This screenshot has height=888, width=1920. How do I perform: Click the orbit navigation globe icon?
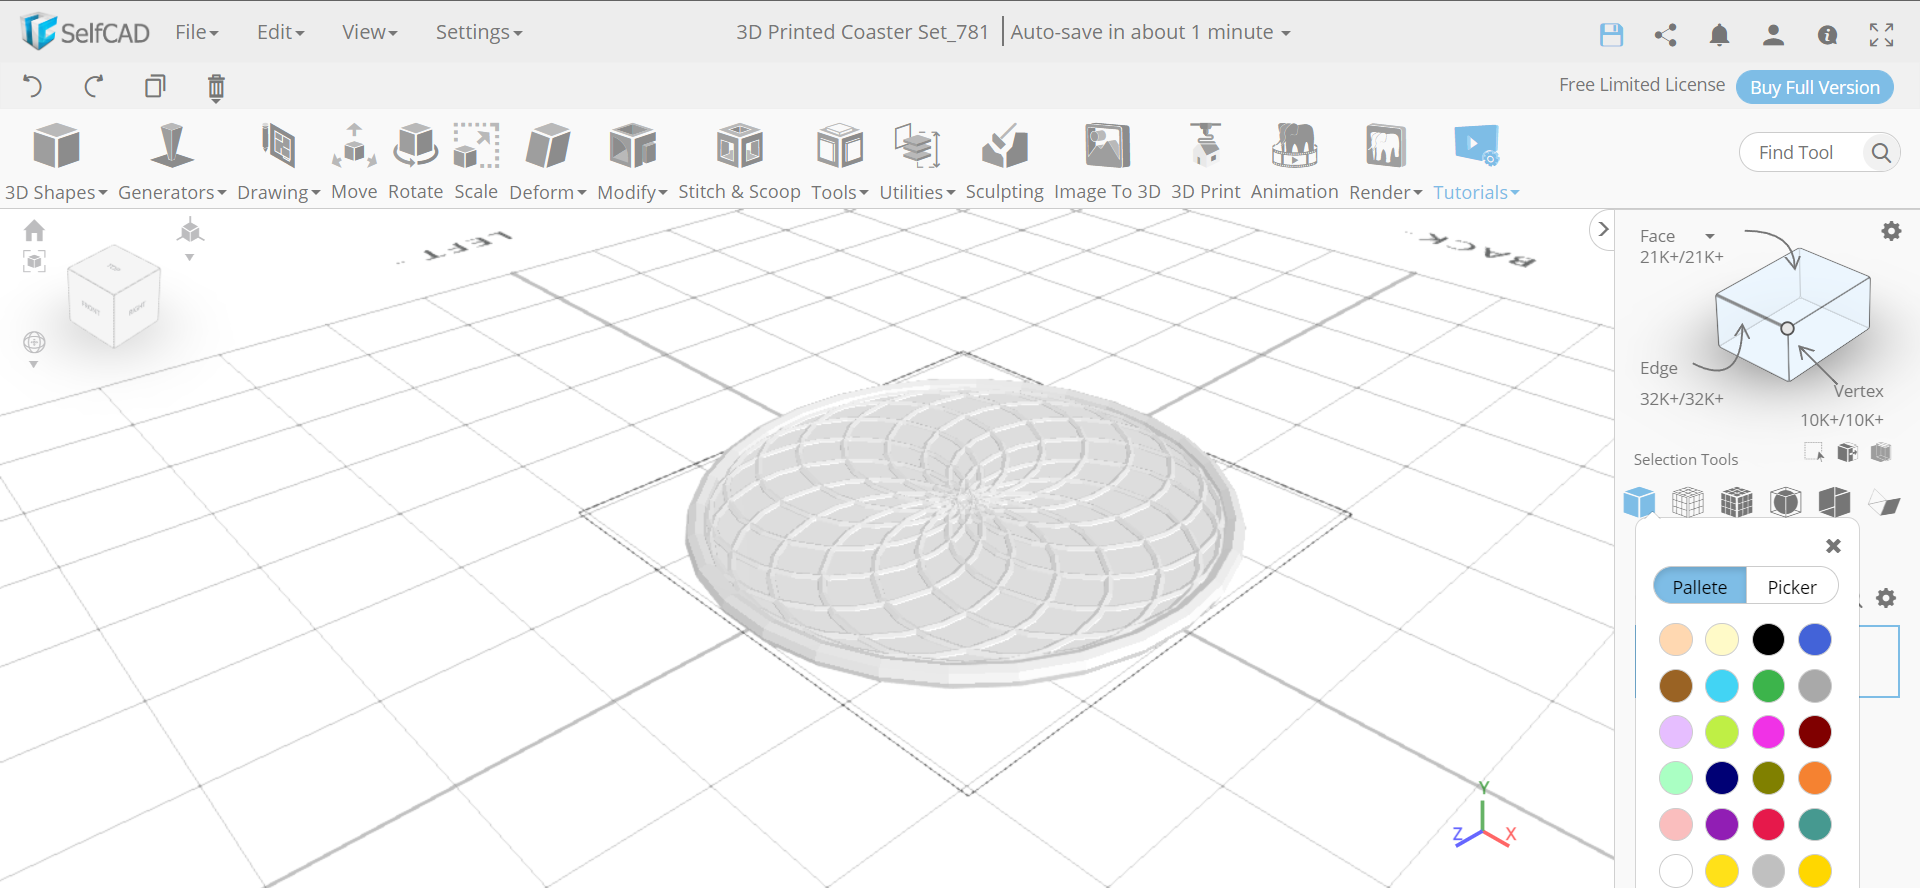click(34, 342)
